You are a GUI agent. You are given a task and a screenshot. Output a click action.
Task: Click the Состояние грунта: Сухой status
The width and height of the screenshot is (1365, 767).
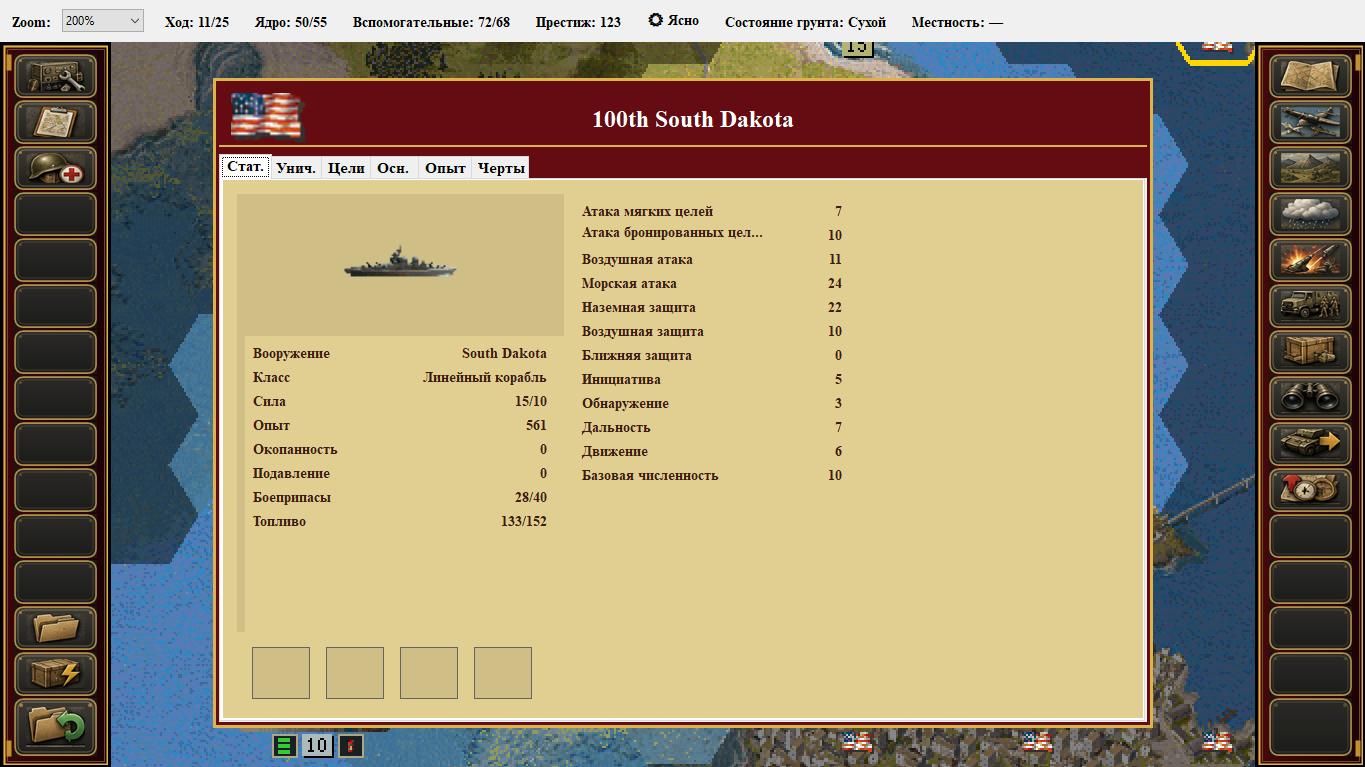click(806, 22)
